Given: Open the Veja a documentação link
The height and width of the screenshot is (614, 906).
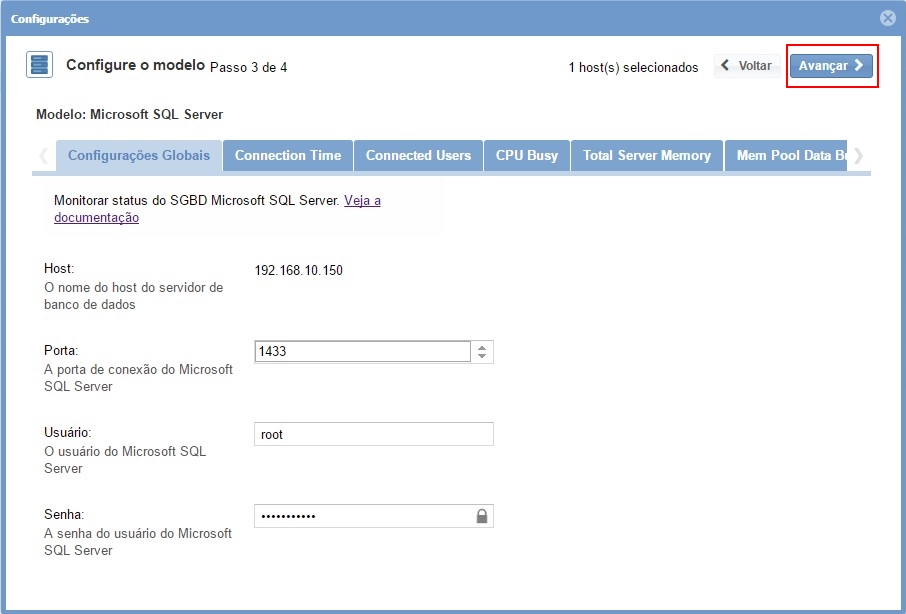Looking at the screenshot, I should click(x=362, y=201).
